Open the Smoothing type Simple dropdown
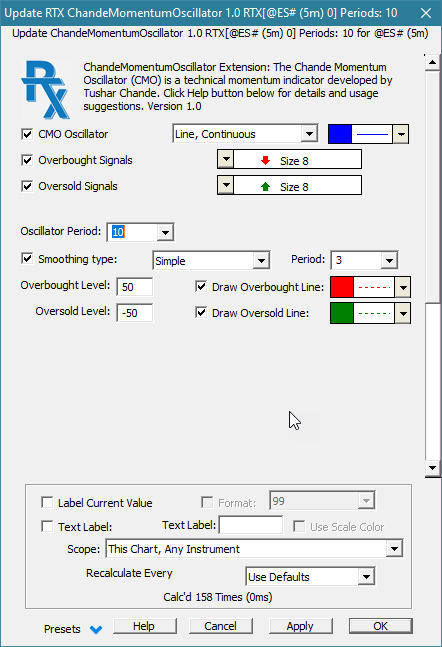Image resolution: width=442 pixels, height=647 pixels. click(x=261, y=261)
